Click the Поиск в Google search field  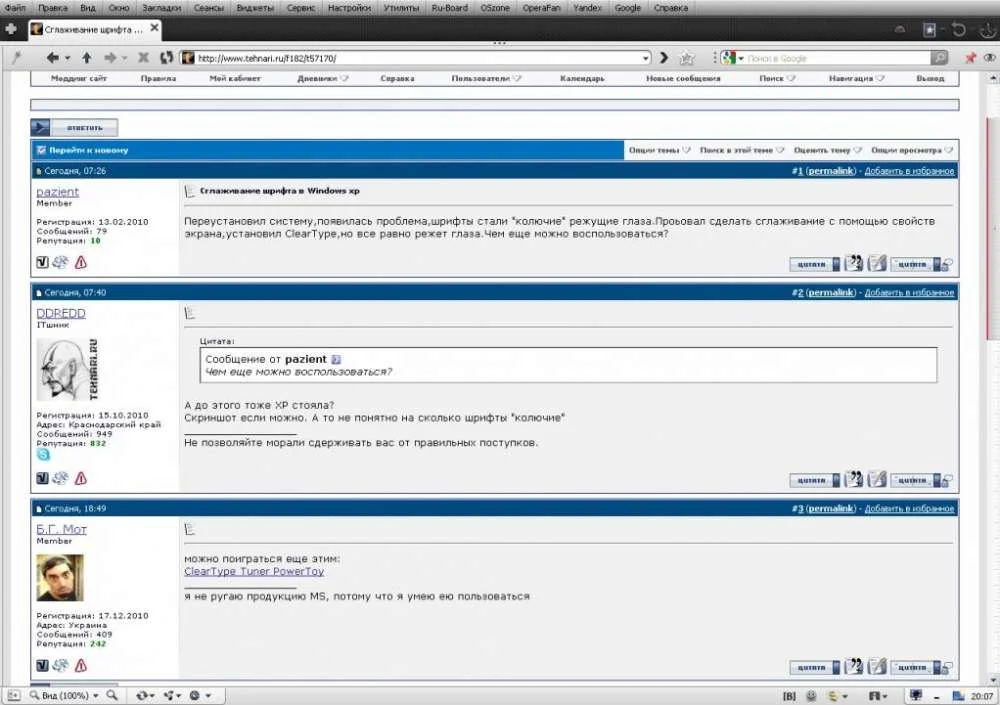tap(837, 58)
